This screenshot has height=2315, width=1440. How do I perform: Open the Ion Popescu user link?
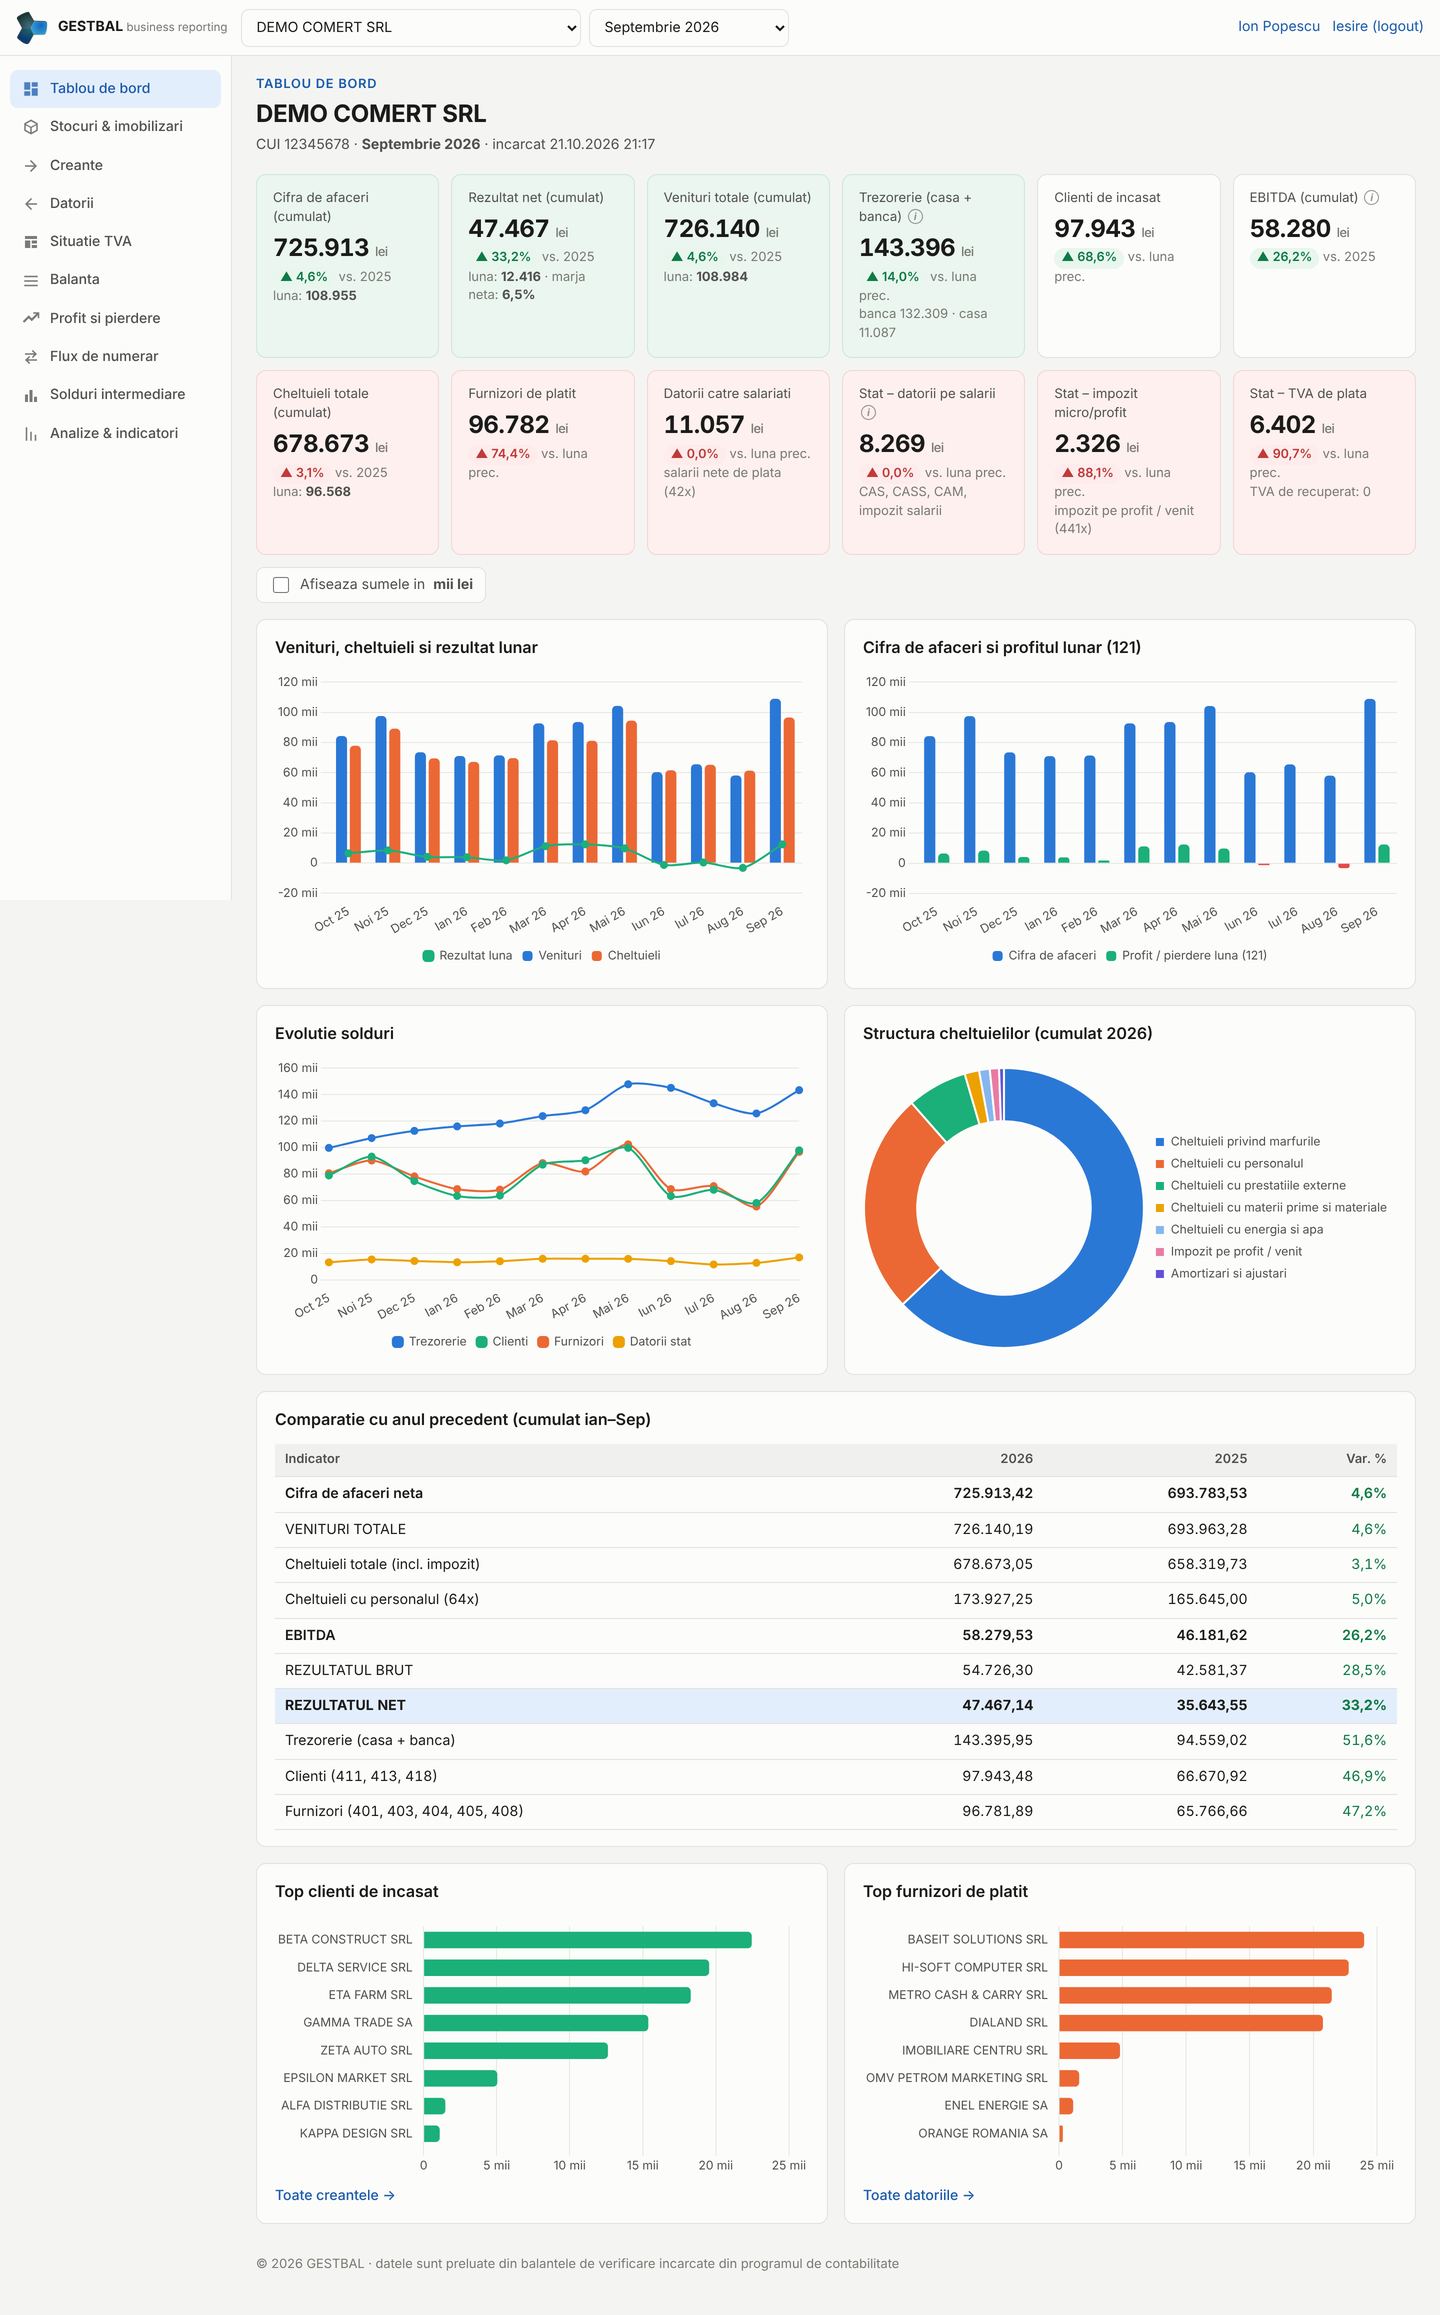[x=1279, y=27]
